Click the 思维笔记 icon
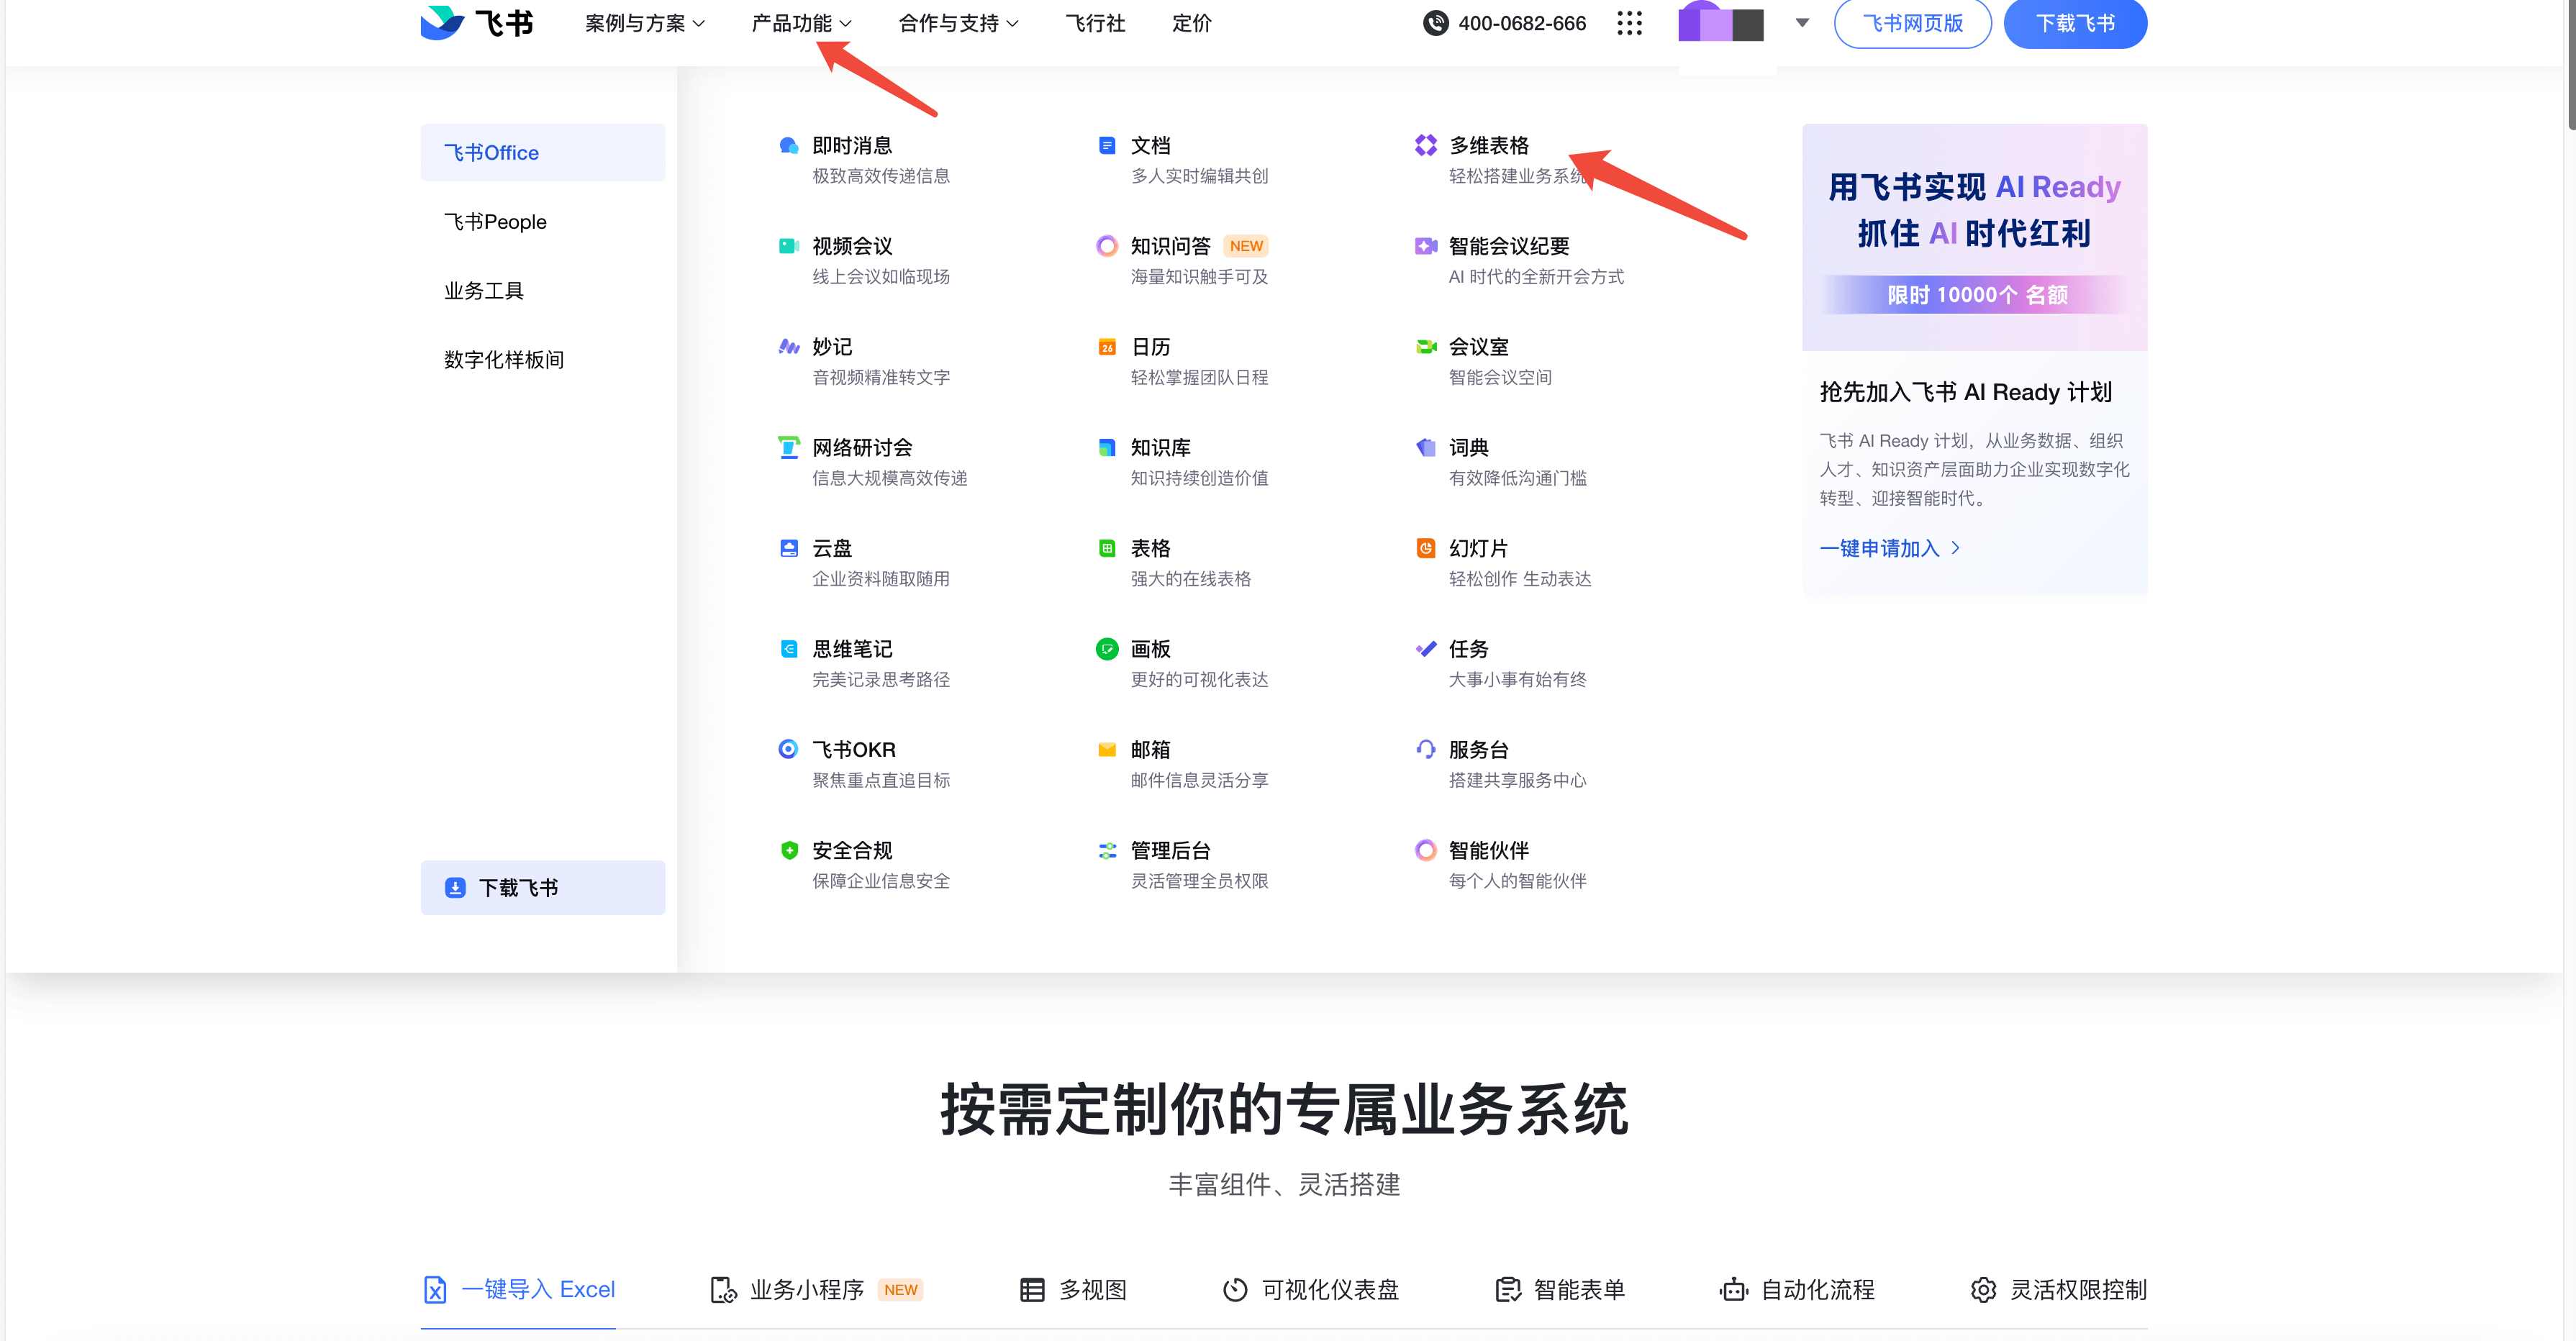This screenshot has height=1341, width=2576. point(789,649)
